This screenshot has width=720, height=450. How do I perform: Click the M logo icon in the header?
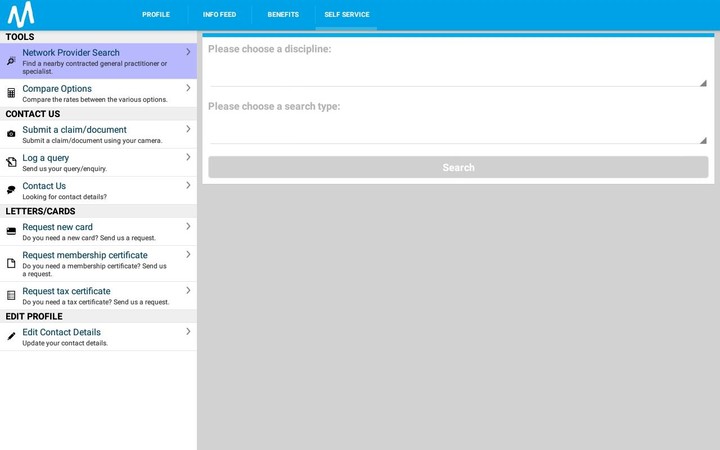coord(21,15)
